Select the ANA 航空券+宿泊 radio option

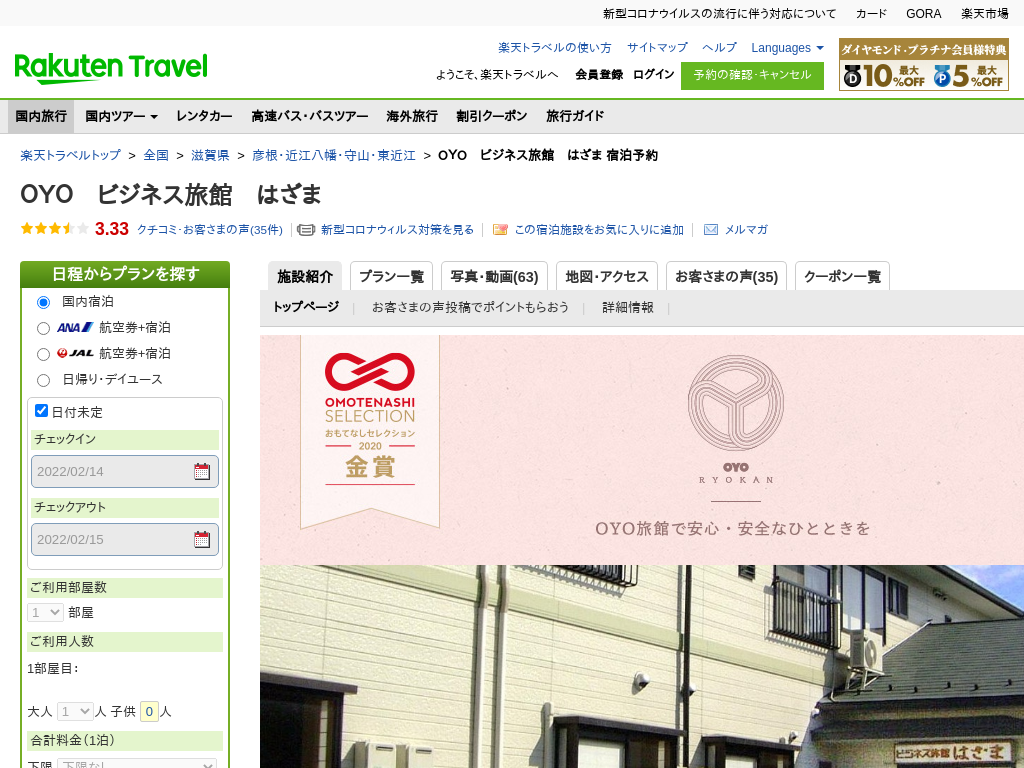pos(43,328)
